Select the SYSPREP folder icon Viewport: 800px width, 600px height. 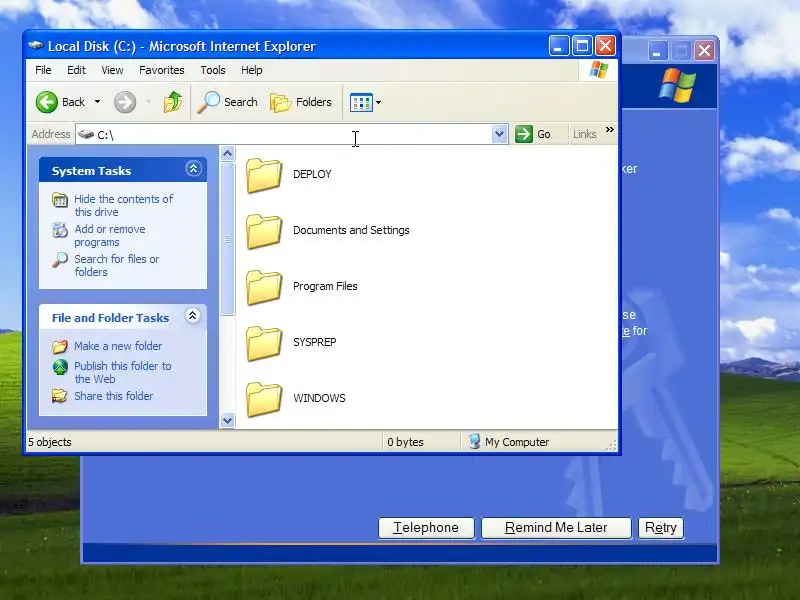264,343
